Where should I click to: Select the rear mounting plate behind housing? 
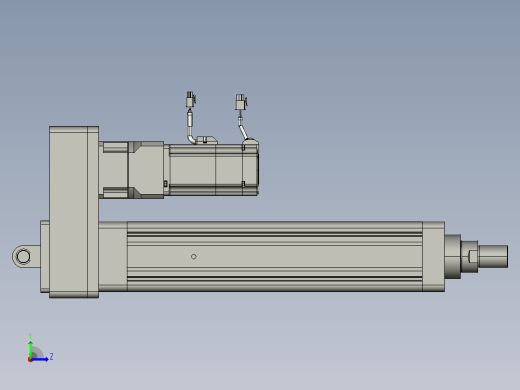click(x=45, y=256)
